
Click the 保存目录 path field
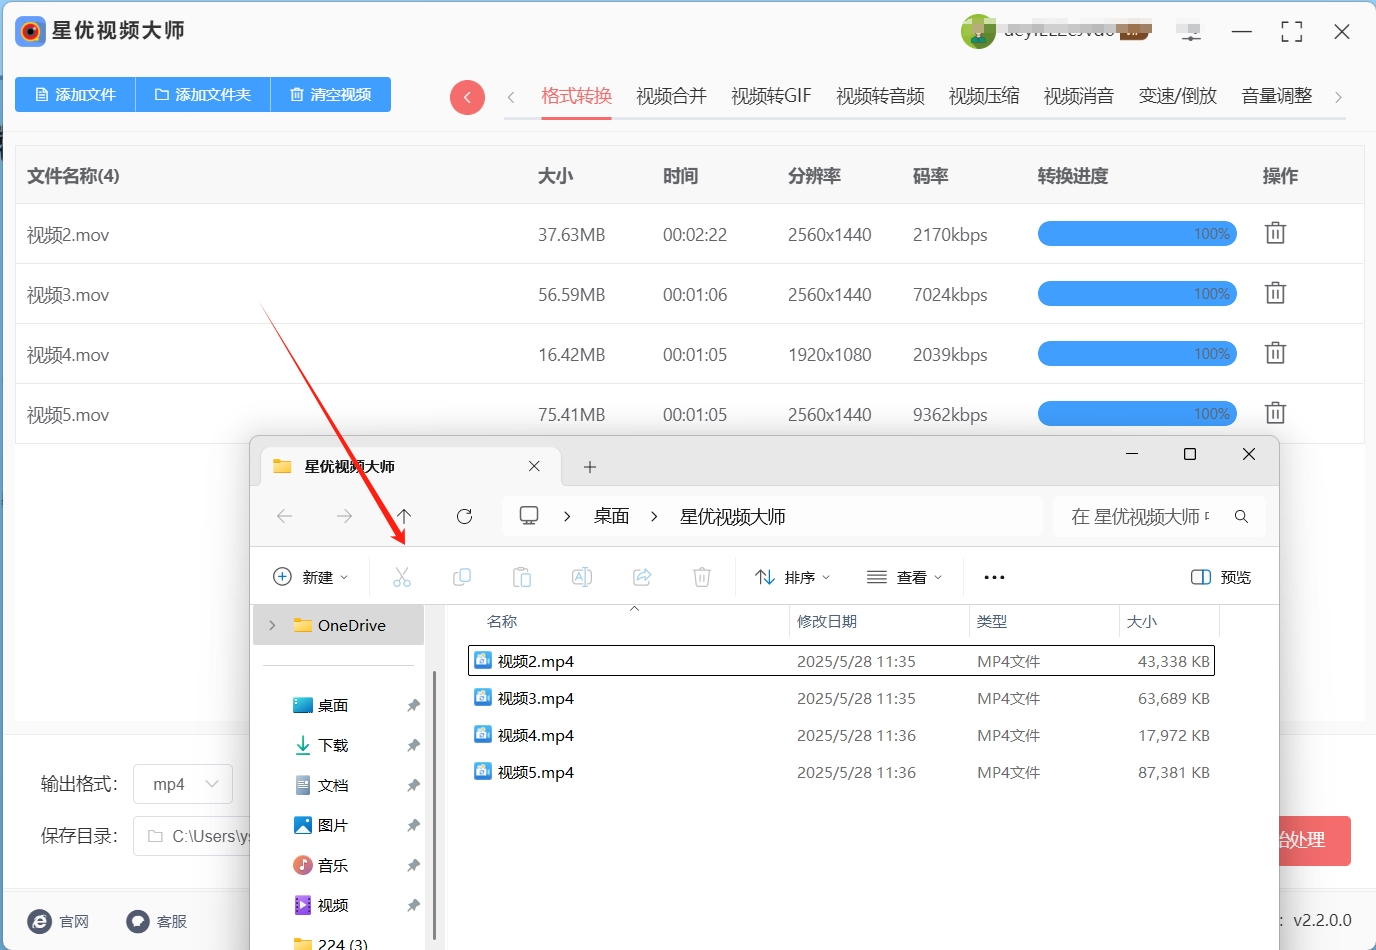pyautogui.click(x=192, y=836)
